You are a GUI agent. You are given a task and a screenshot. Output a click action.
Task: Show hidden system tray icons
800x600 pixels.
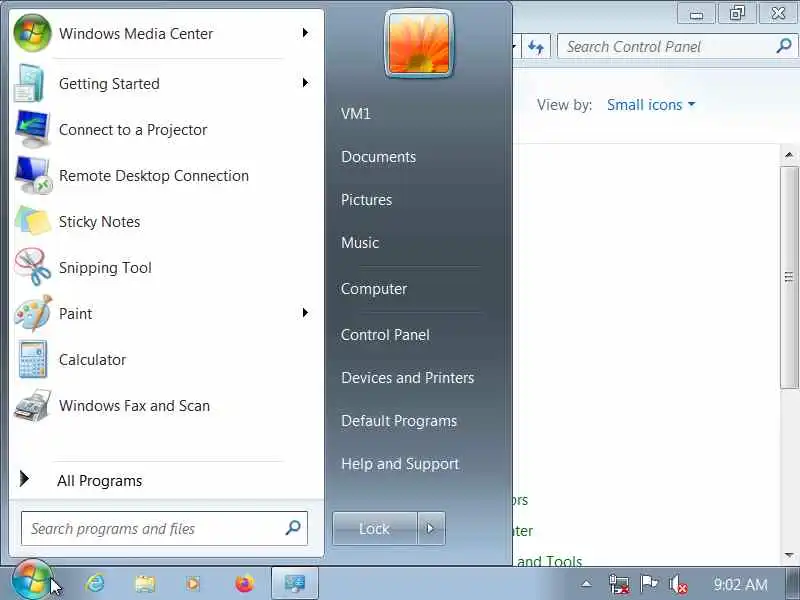point(587,584)
